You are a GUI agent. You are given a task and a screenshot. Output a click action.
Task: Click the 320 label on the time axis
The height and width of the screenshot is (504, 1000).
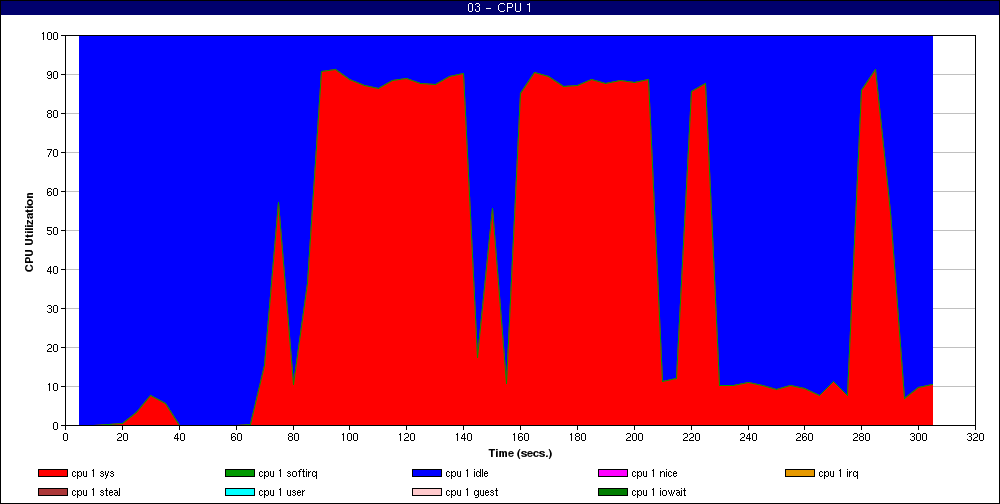(975, 437)
